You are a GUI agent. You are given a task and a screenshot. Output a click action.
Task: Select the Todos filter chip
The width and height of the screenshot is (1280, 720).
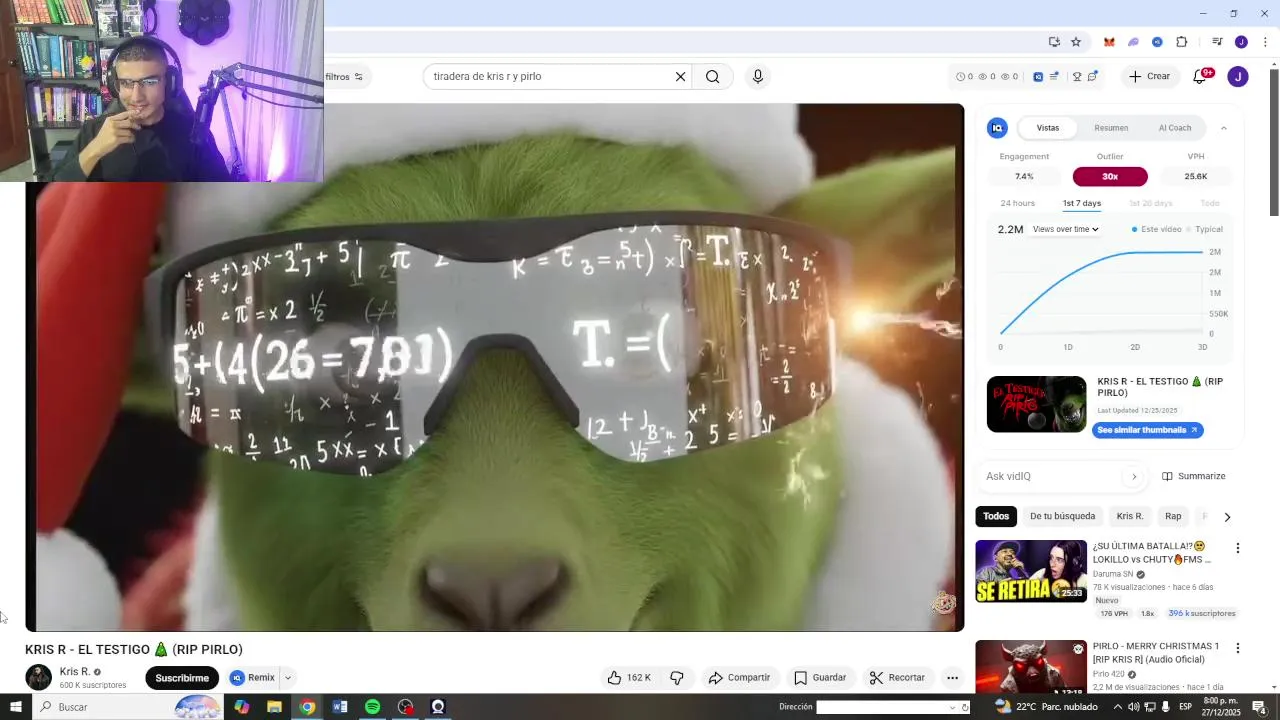point(996,516)
